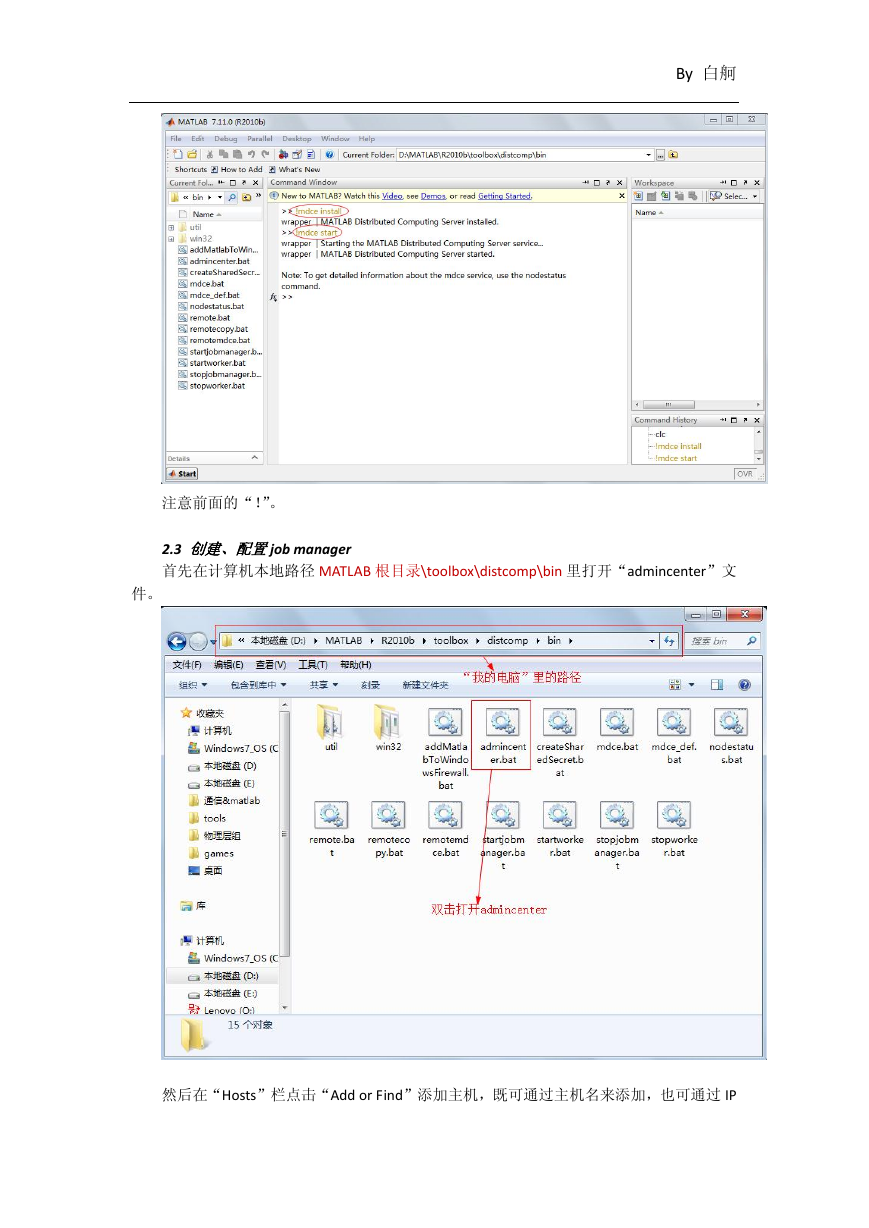Go up one folder level in MATLAB
869x1228 pixels.
pyautogui.click(x=673, y=155)
